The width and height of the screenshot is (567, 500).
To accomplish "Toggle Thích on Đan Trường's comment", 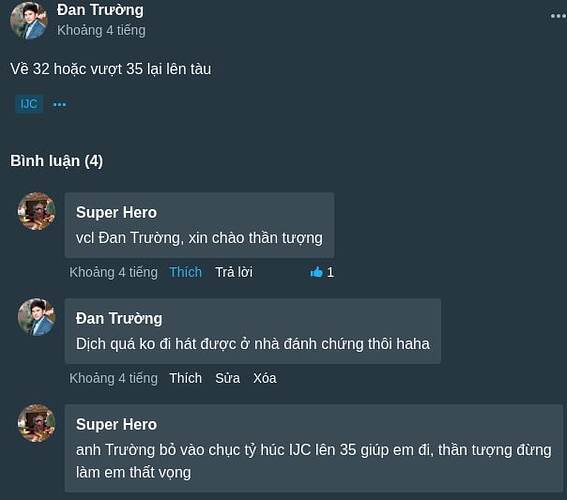I will [x=186, y=378].
